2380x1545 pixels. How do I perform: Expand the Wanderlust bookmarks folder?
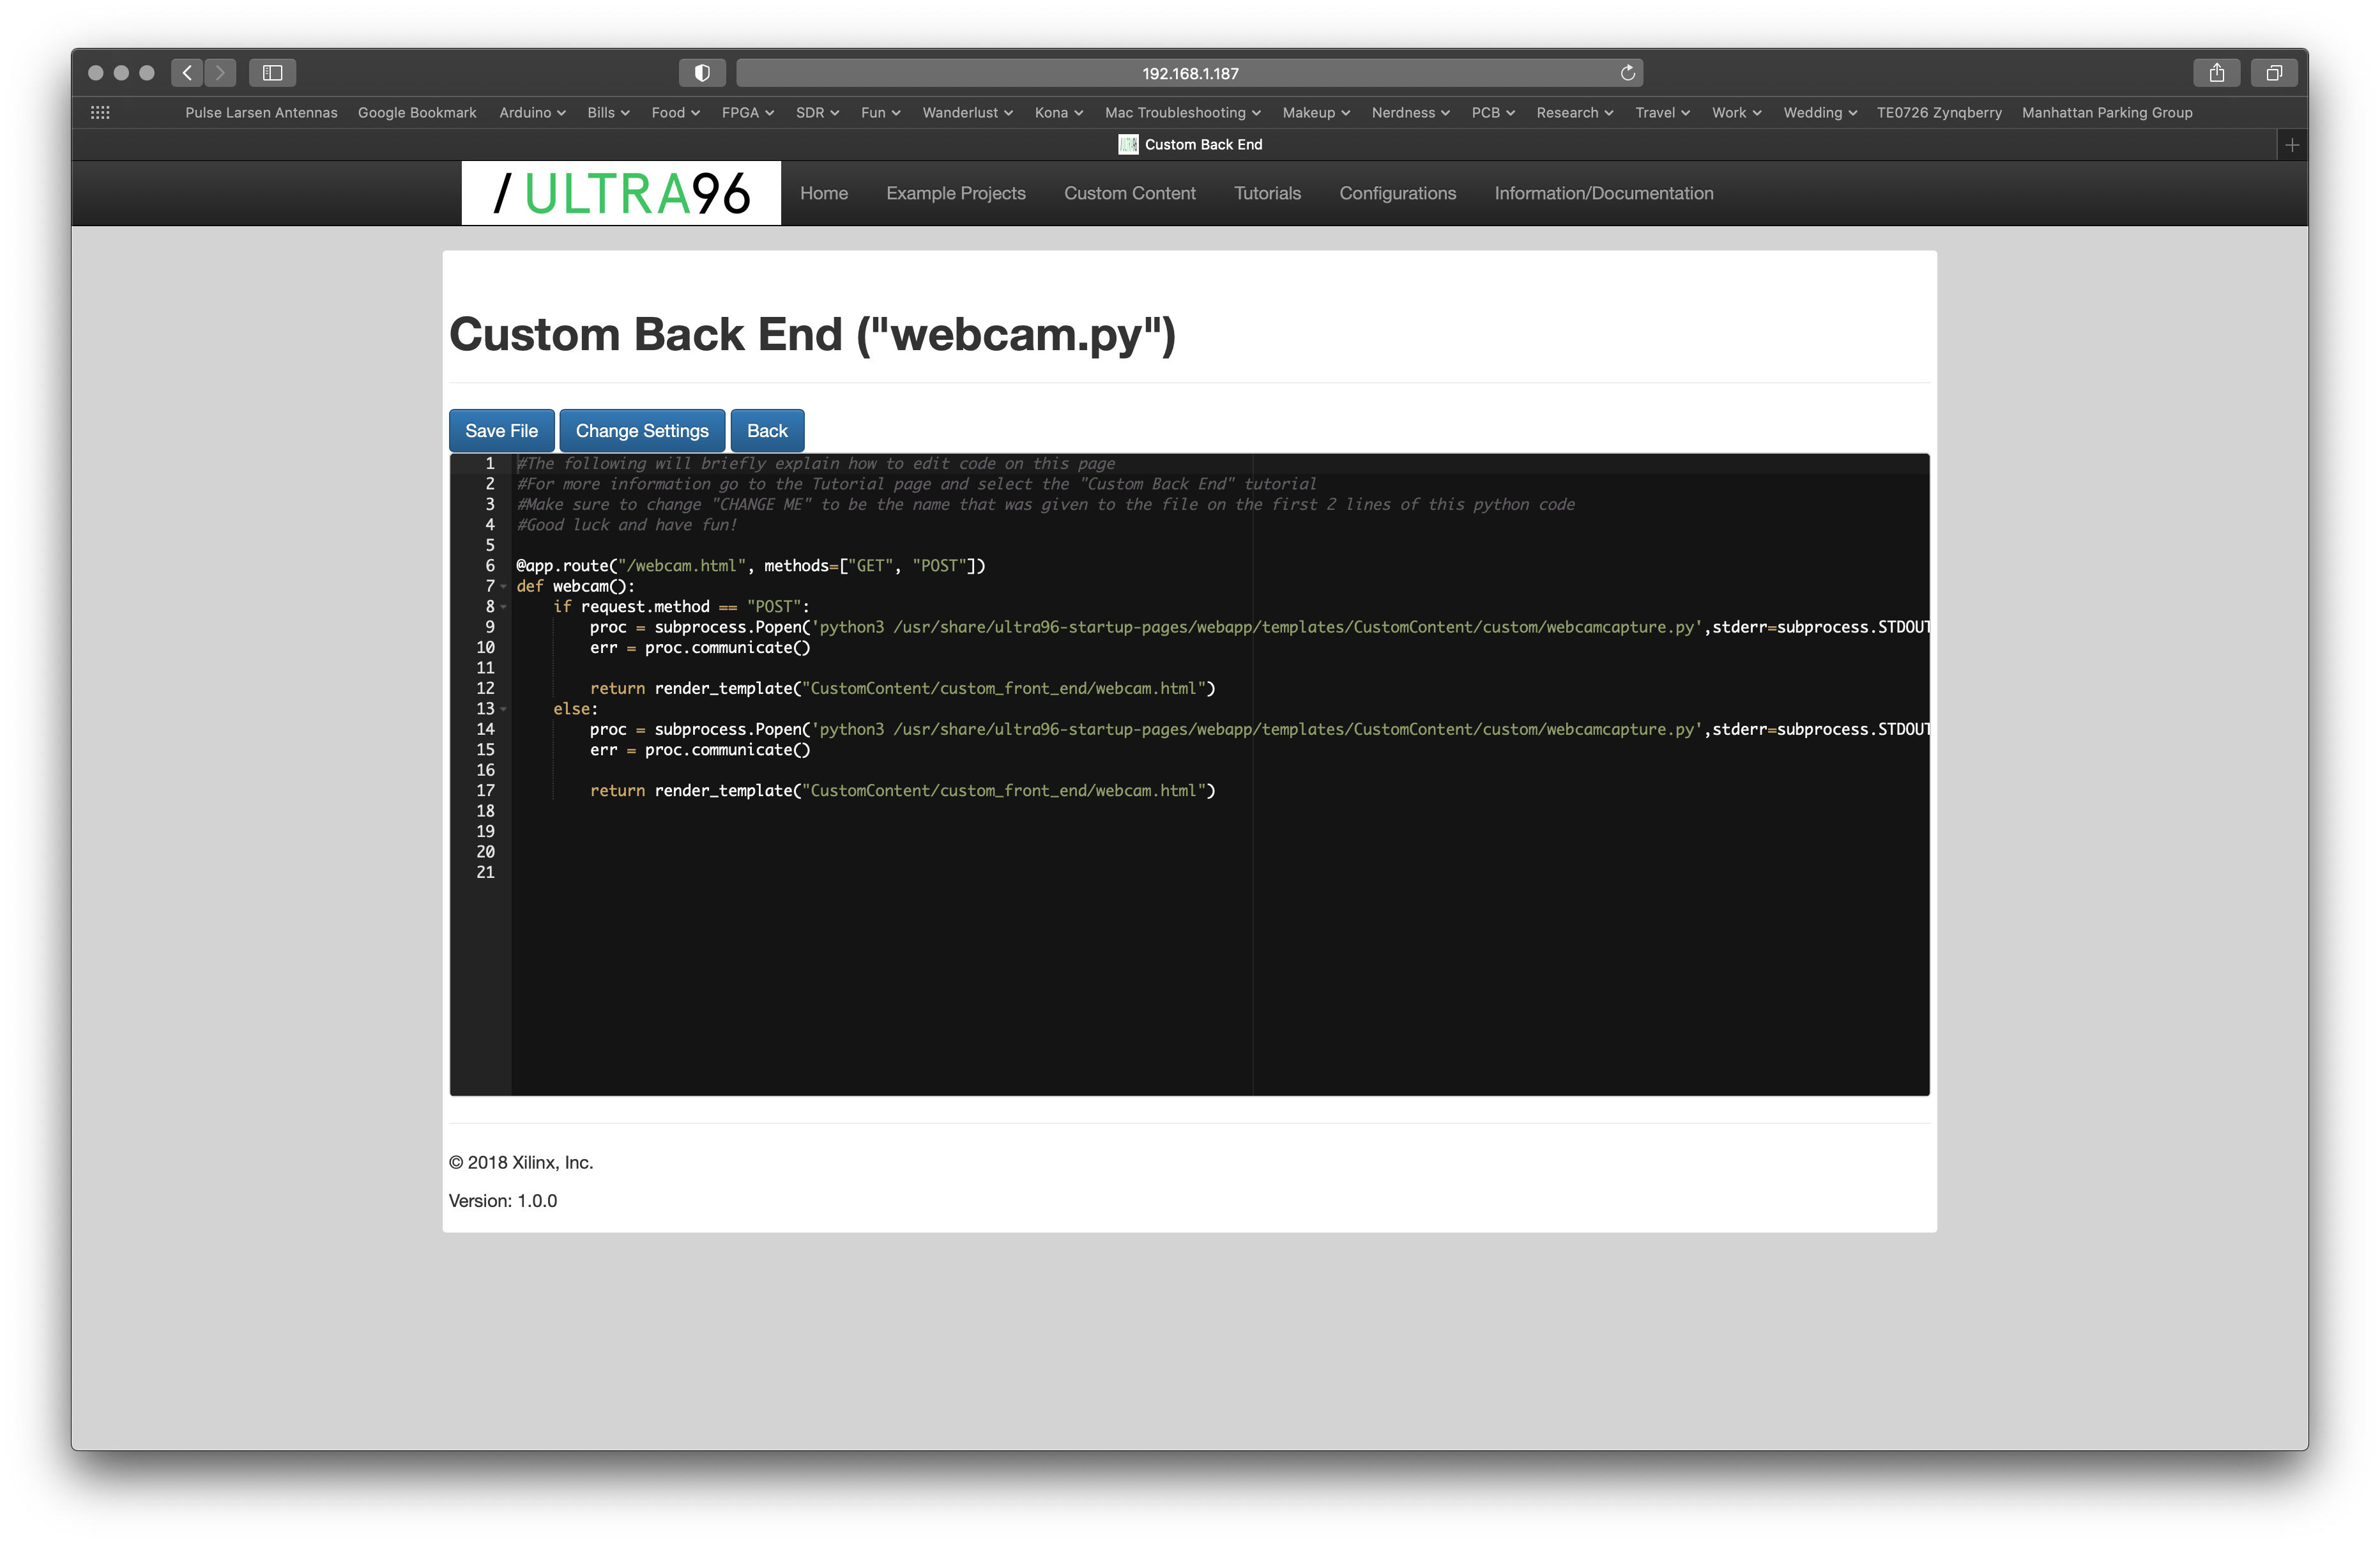967,113
